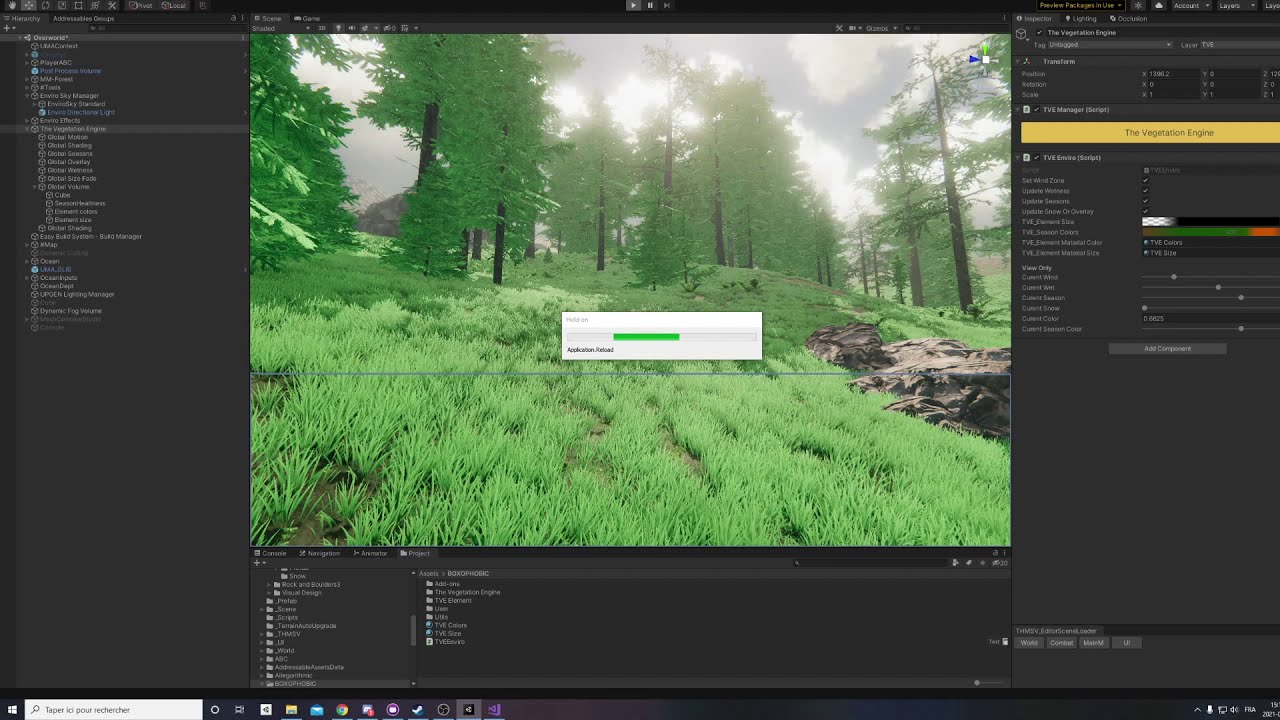Select the Rect tool in toolbar

coord(78,5)
